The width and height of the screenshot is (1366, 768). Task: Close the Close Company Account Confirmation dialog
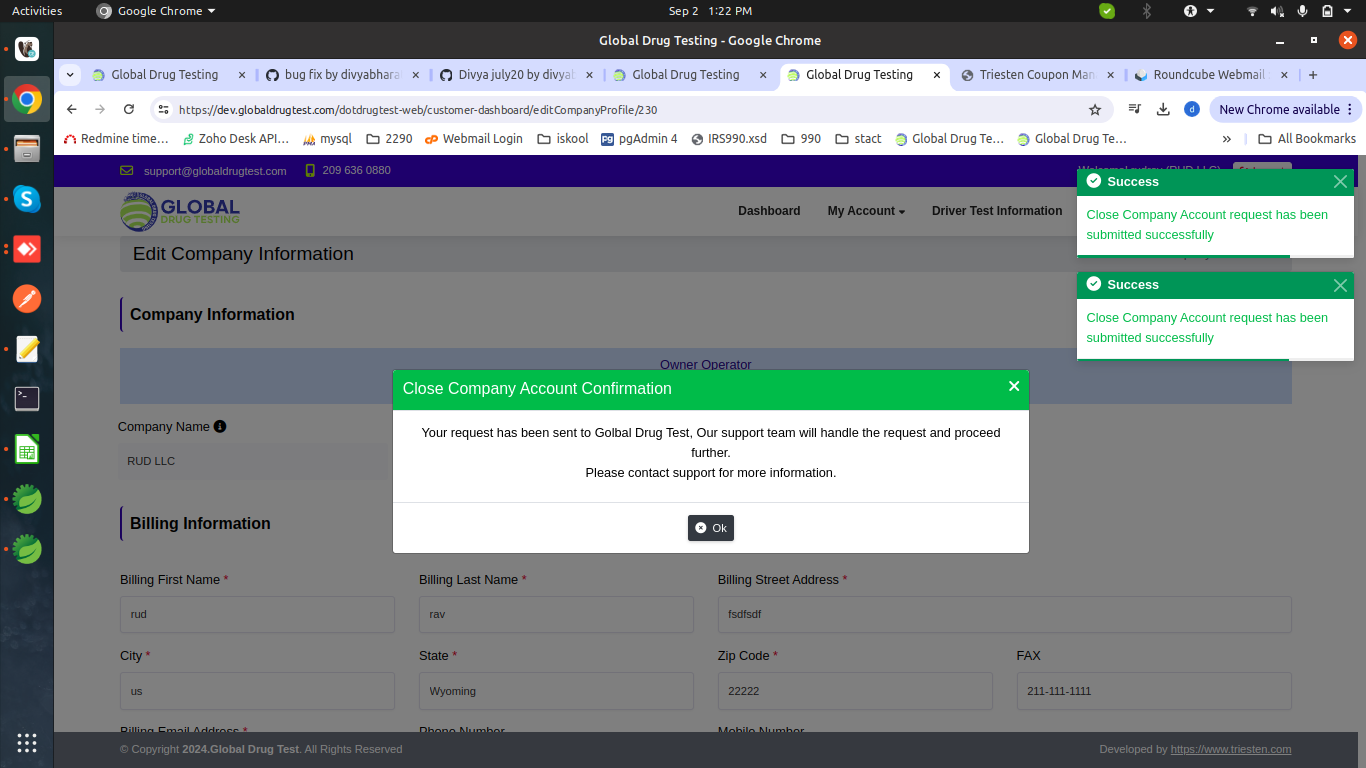pos(1013,386)
